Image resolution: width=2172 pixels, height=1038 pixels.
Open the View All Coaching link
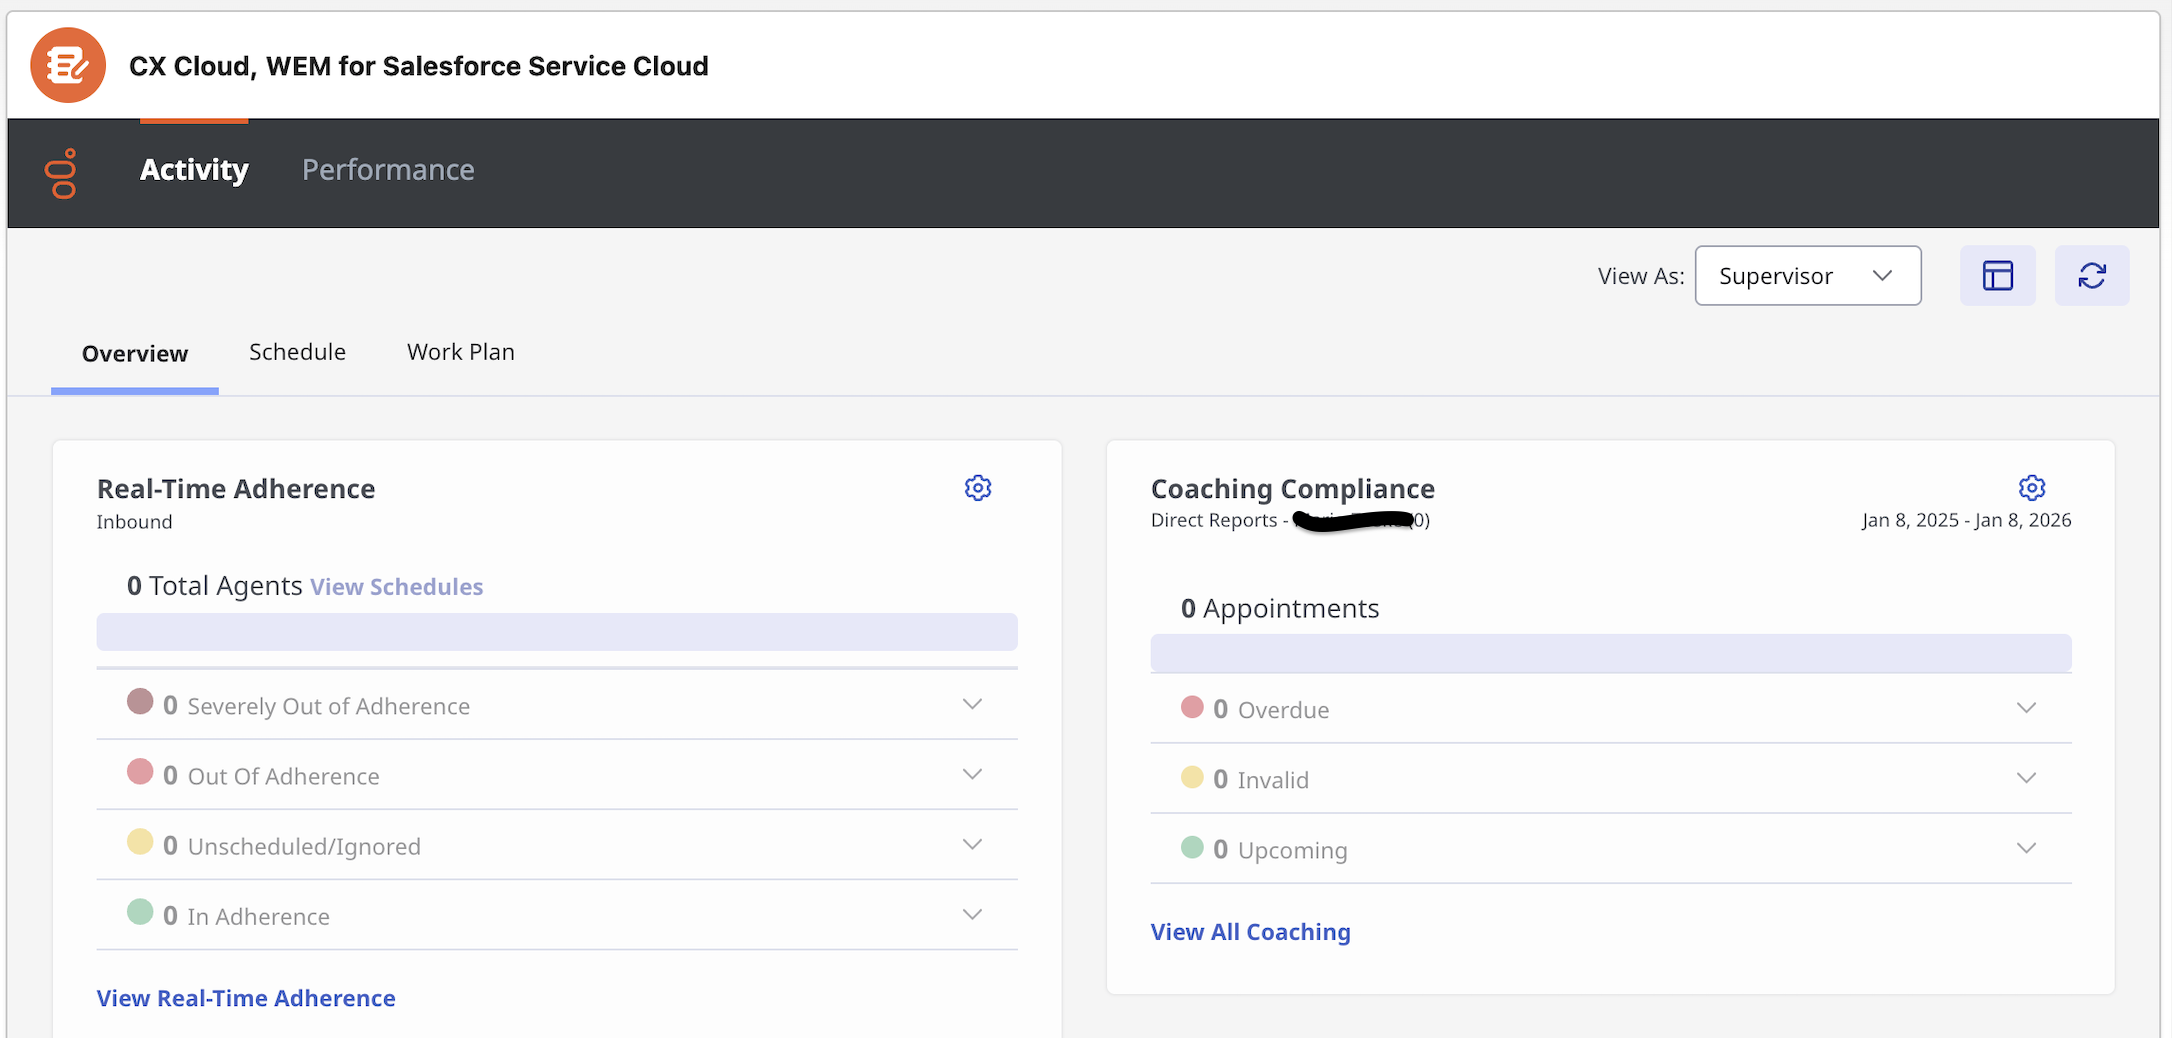(1250, 932)
